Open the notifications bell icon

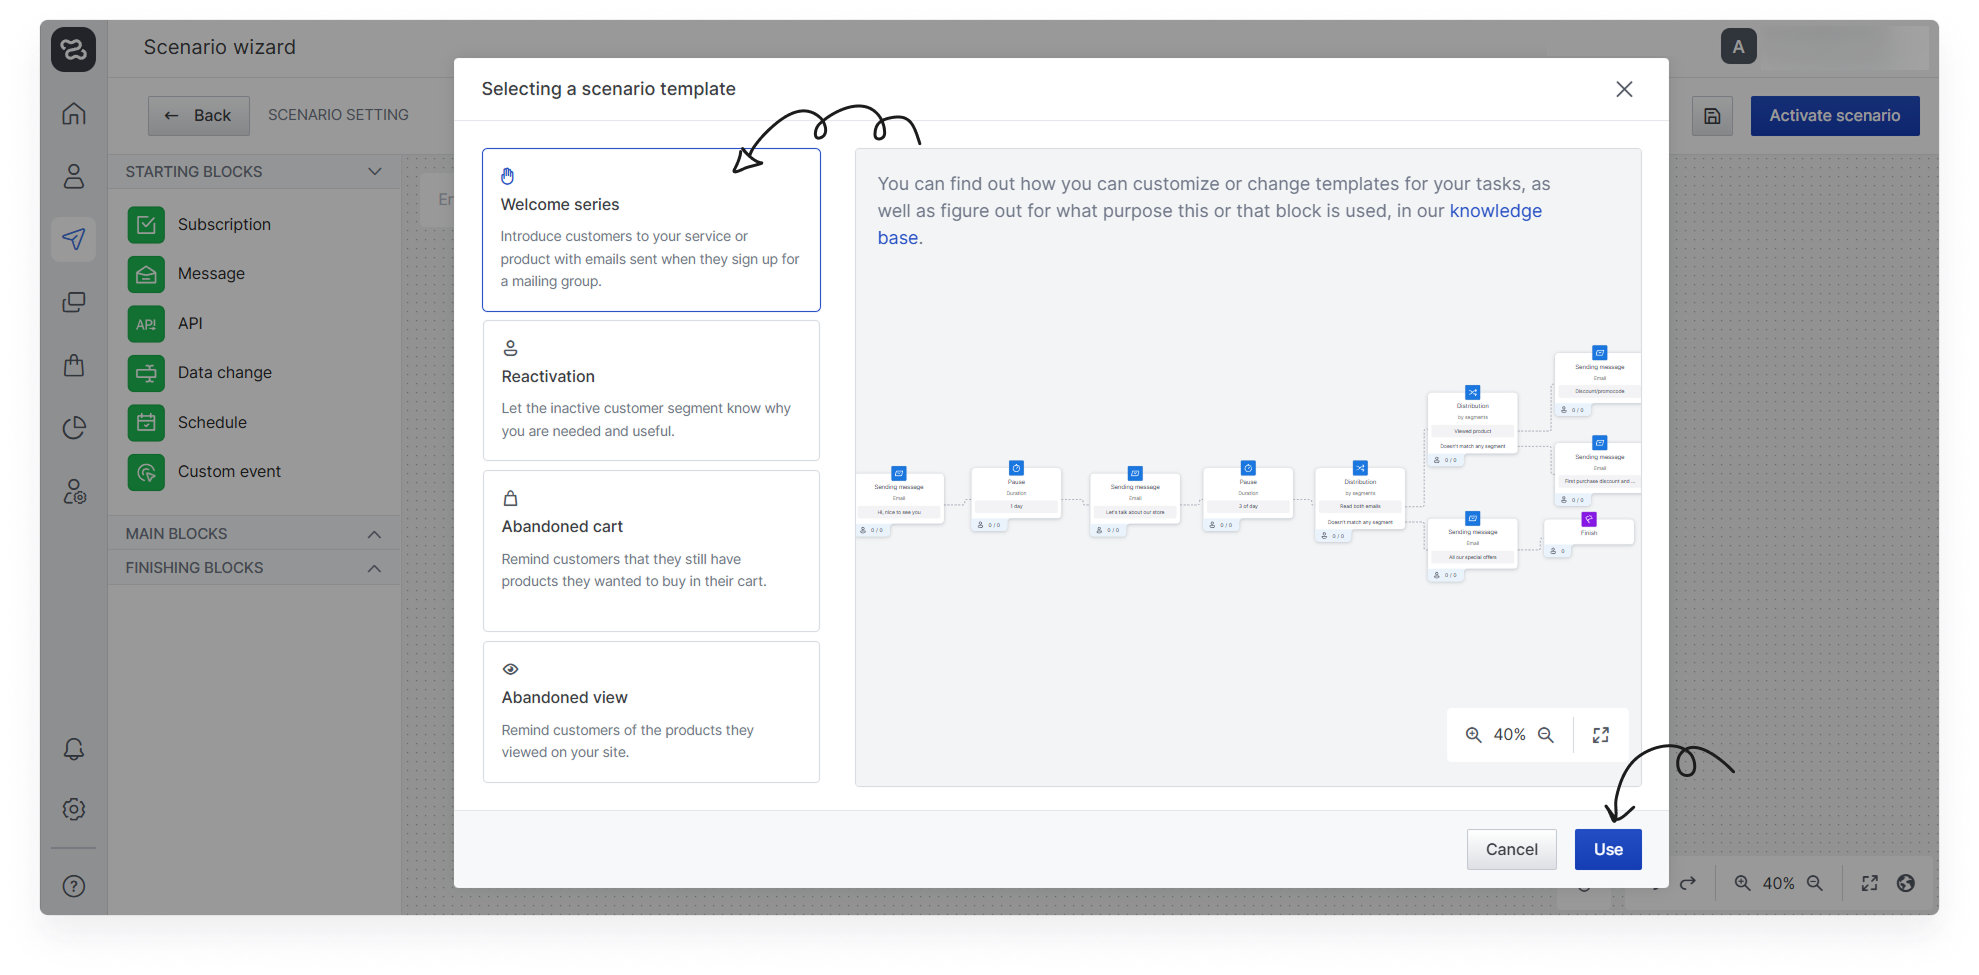(x=74, y=749)
